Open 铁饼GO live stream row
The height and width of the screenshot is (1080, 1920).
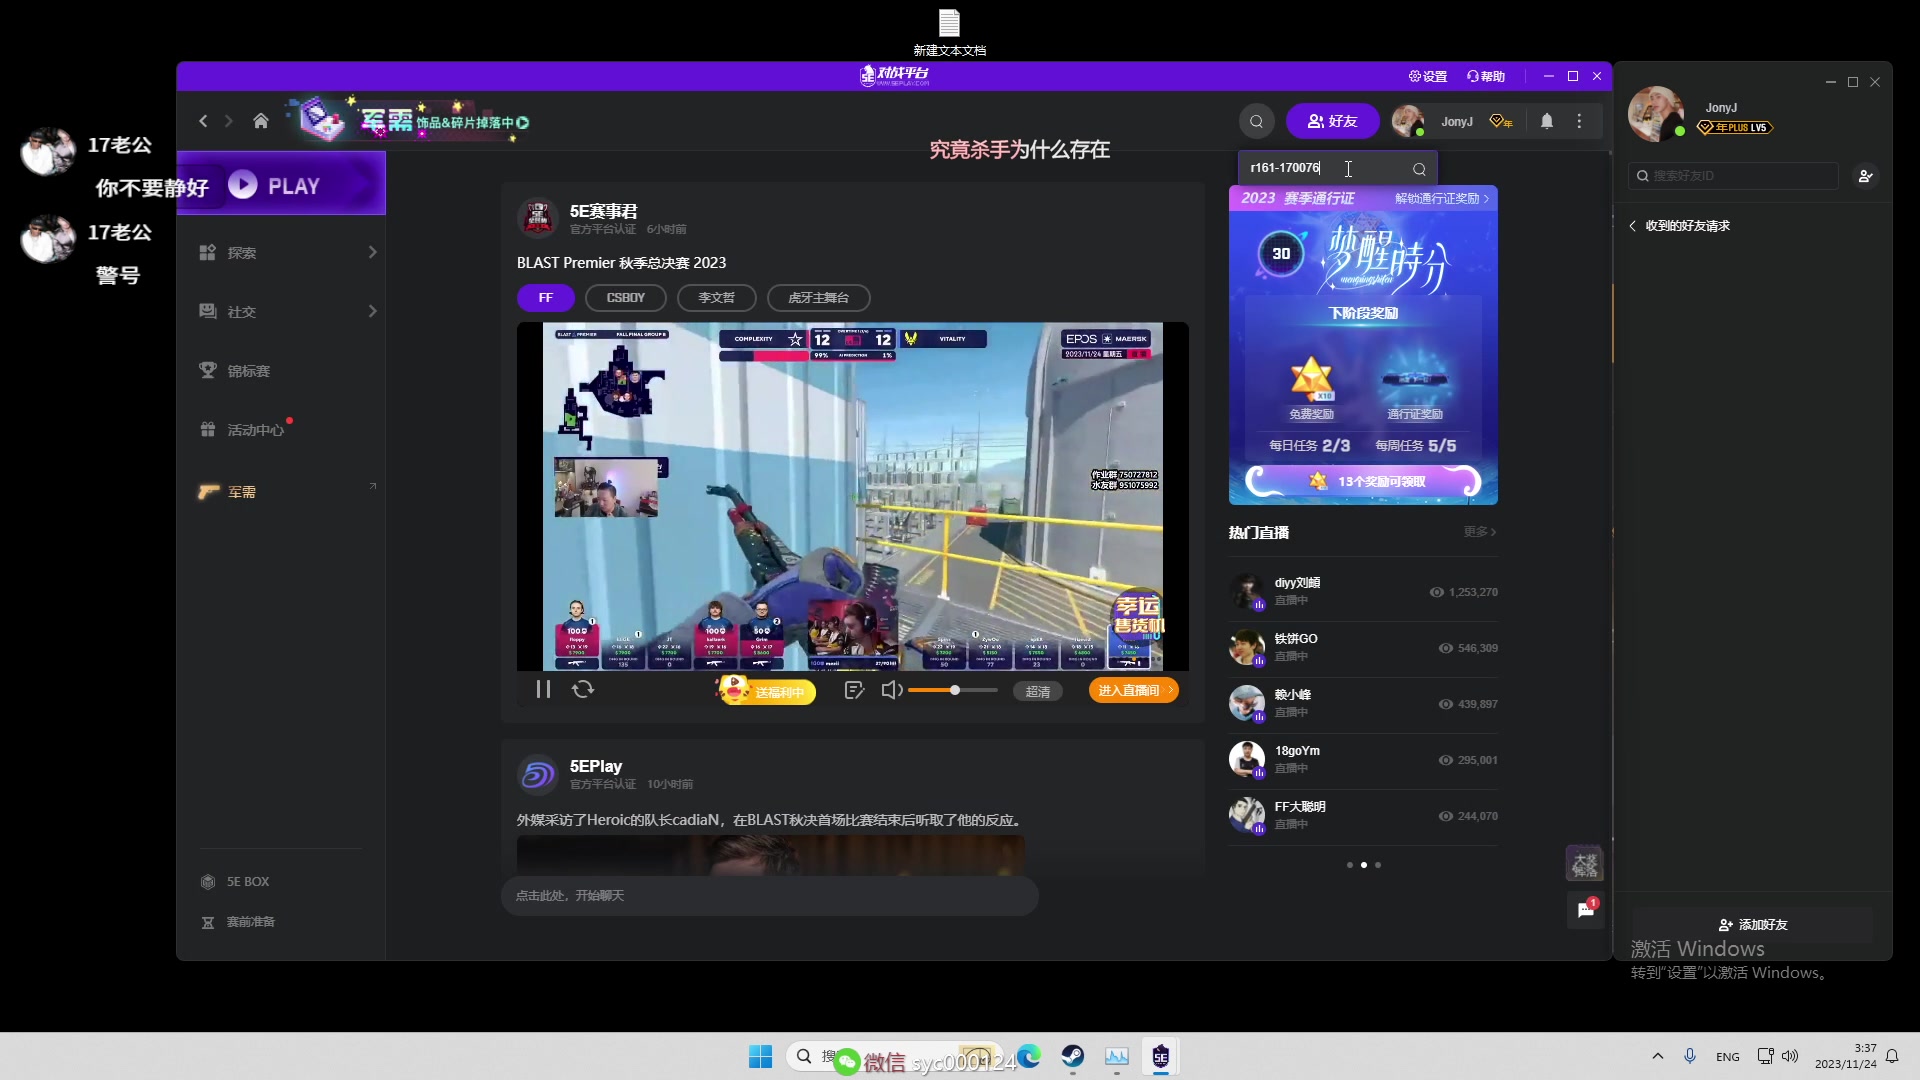coord(1363,647)
